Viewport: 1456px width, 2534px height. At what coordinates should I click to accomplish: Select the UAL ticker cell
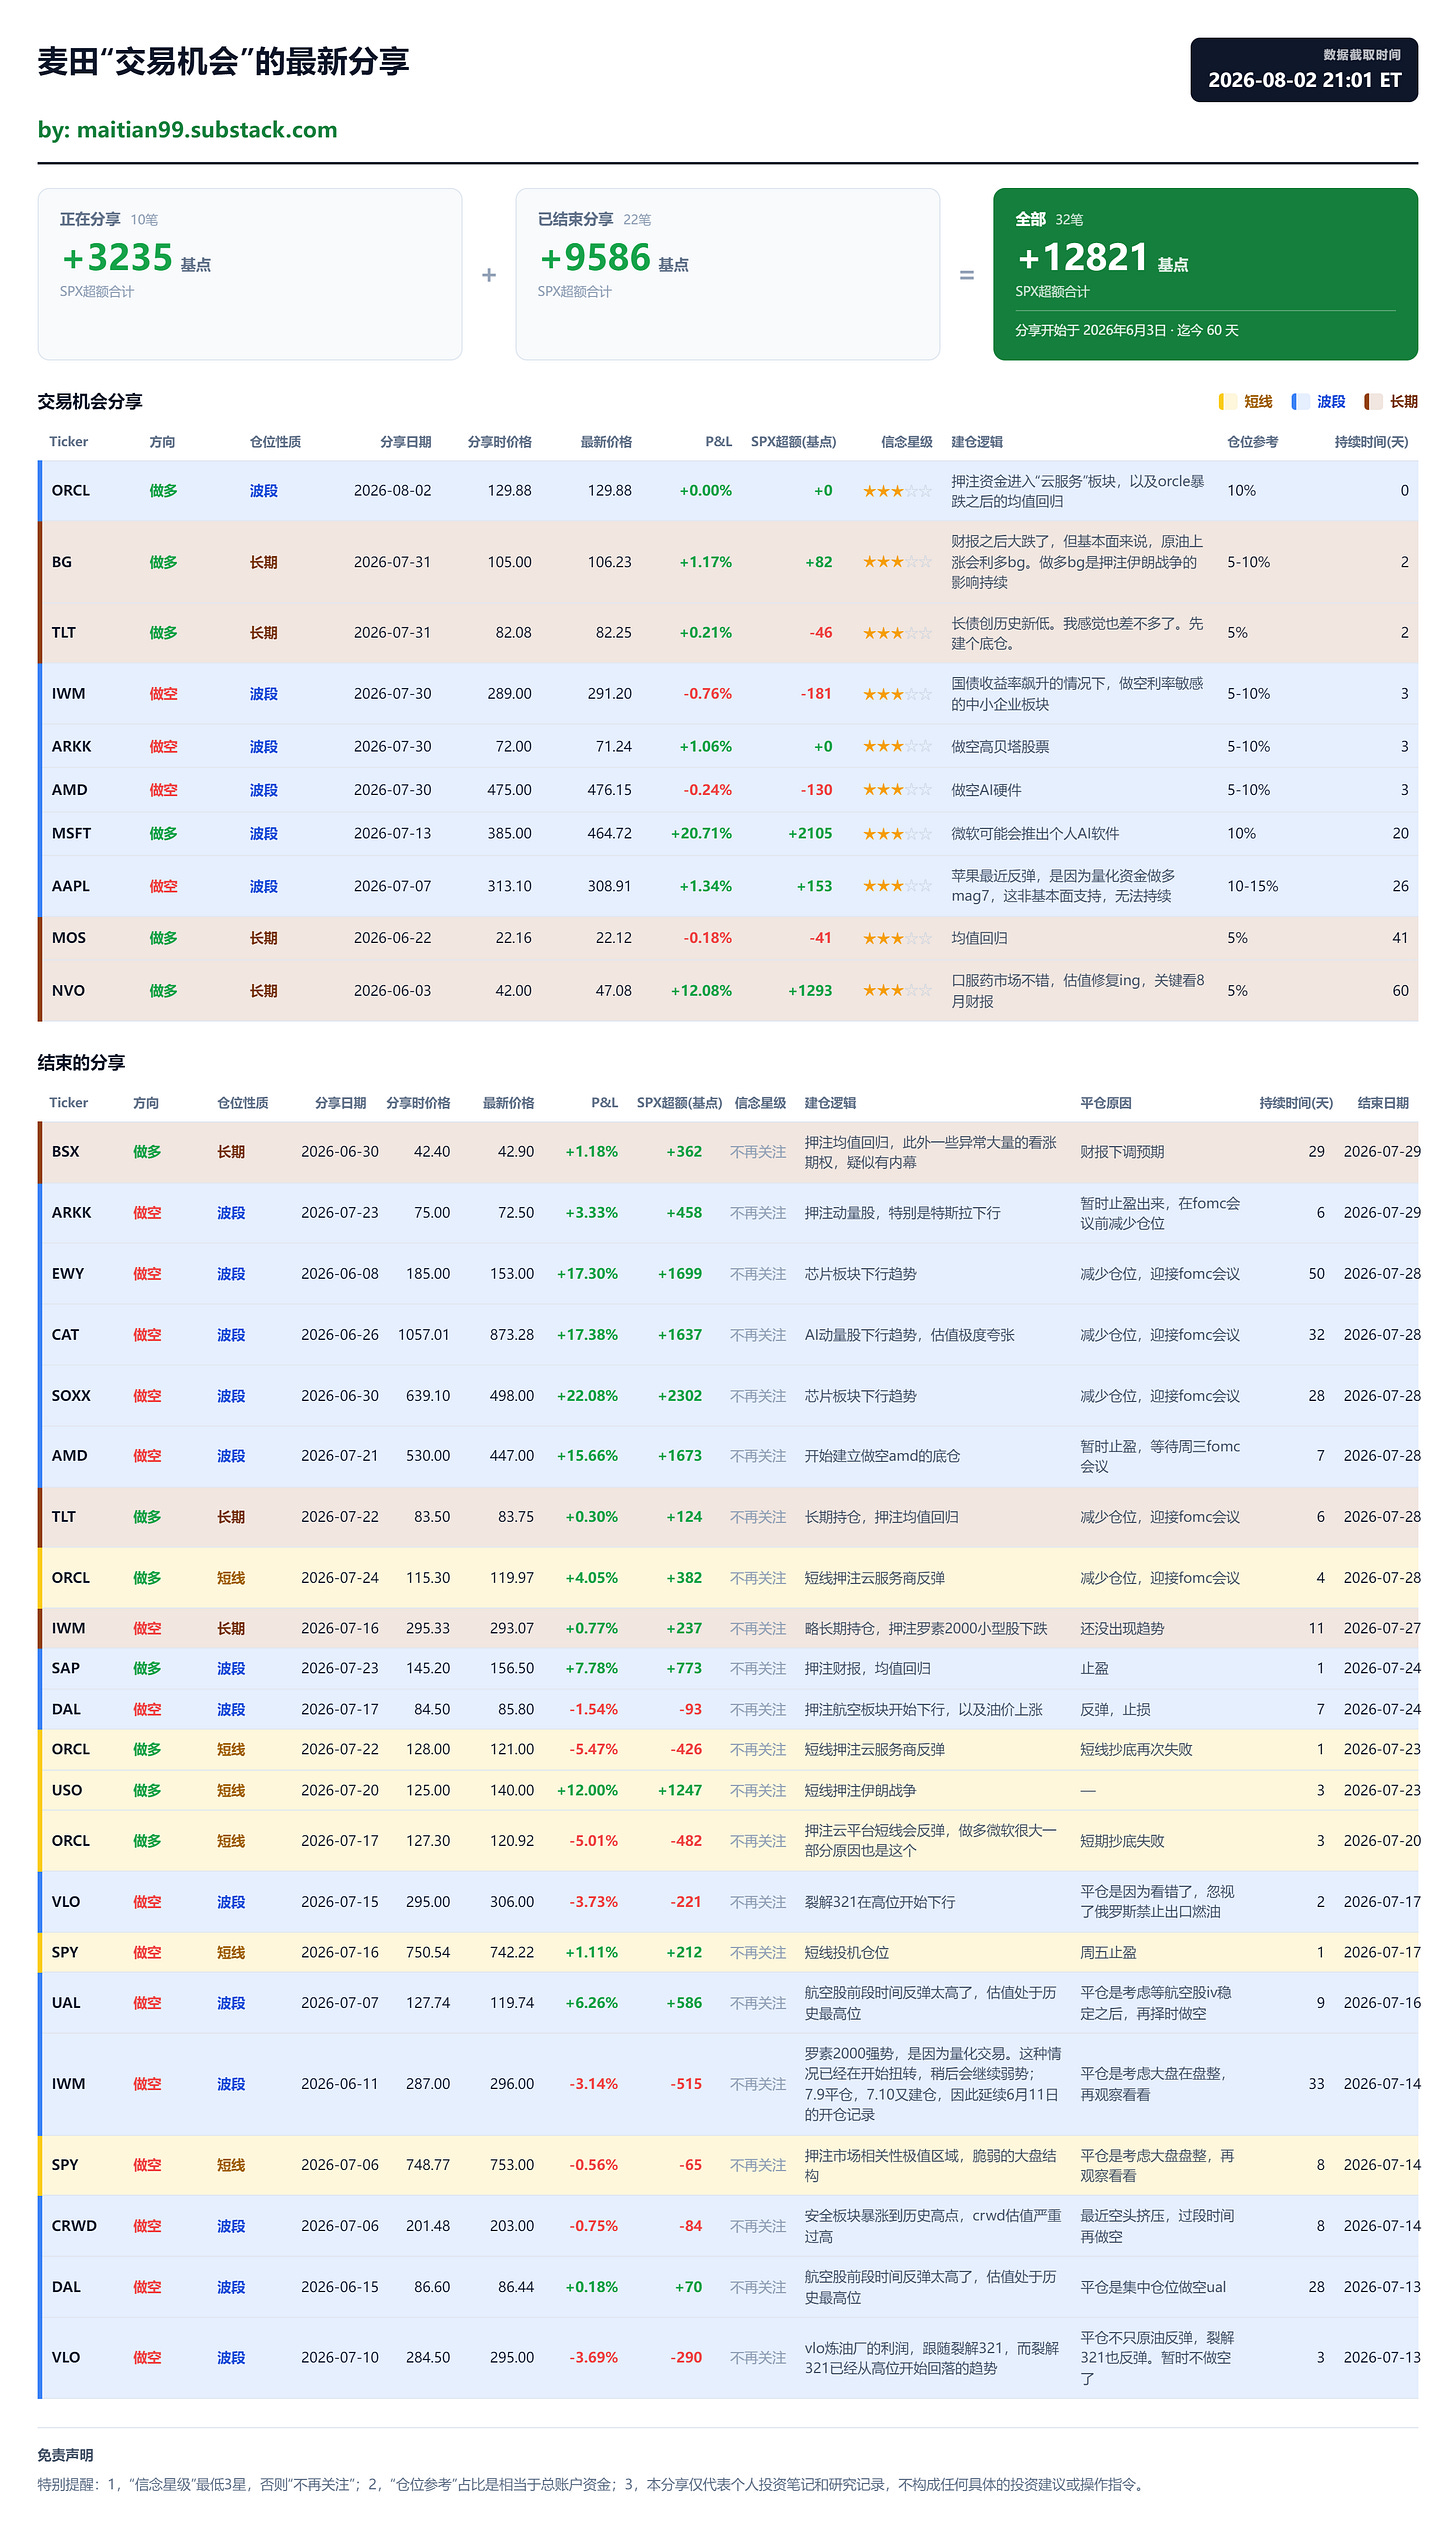point(66,2003)
